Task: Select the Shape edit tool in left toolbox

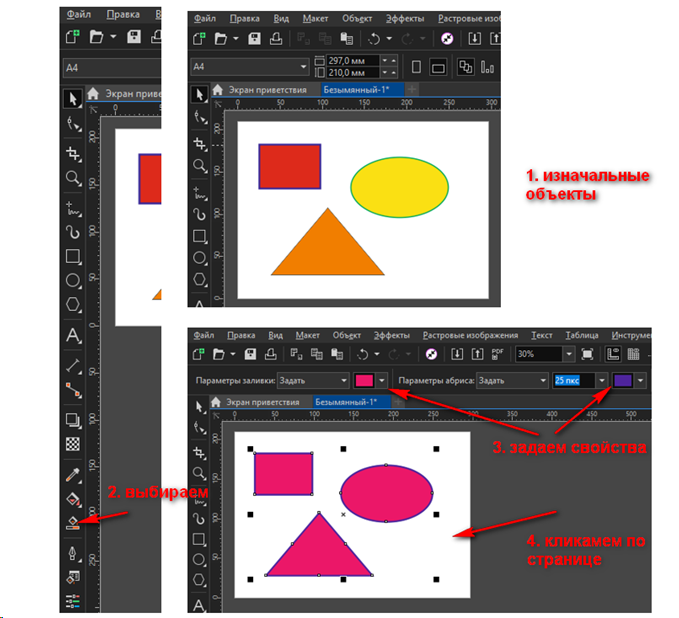Action: click(x=73, y=123)
